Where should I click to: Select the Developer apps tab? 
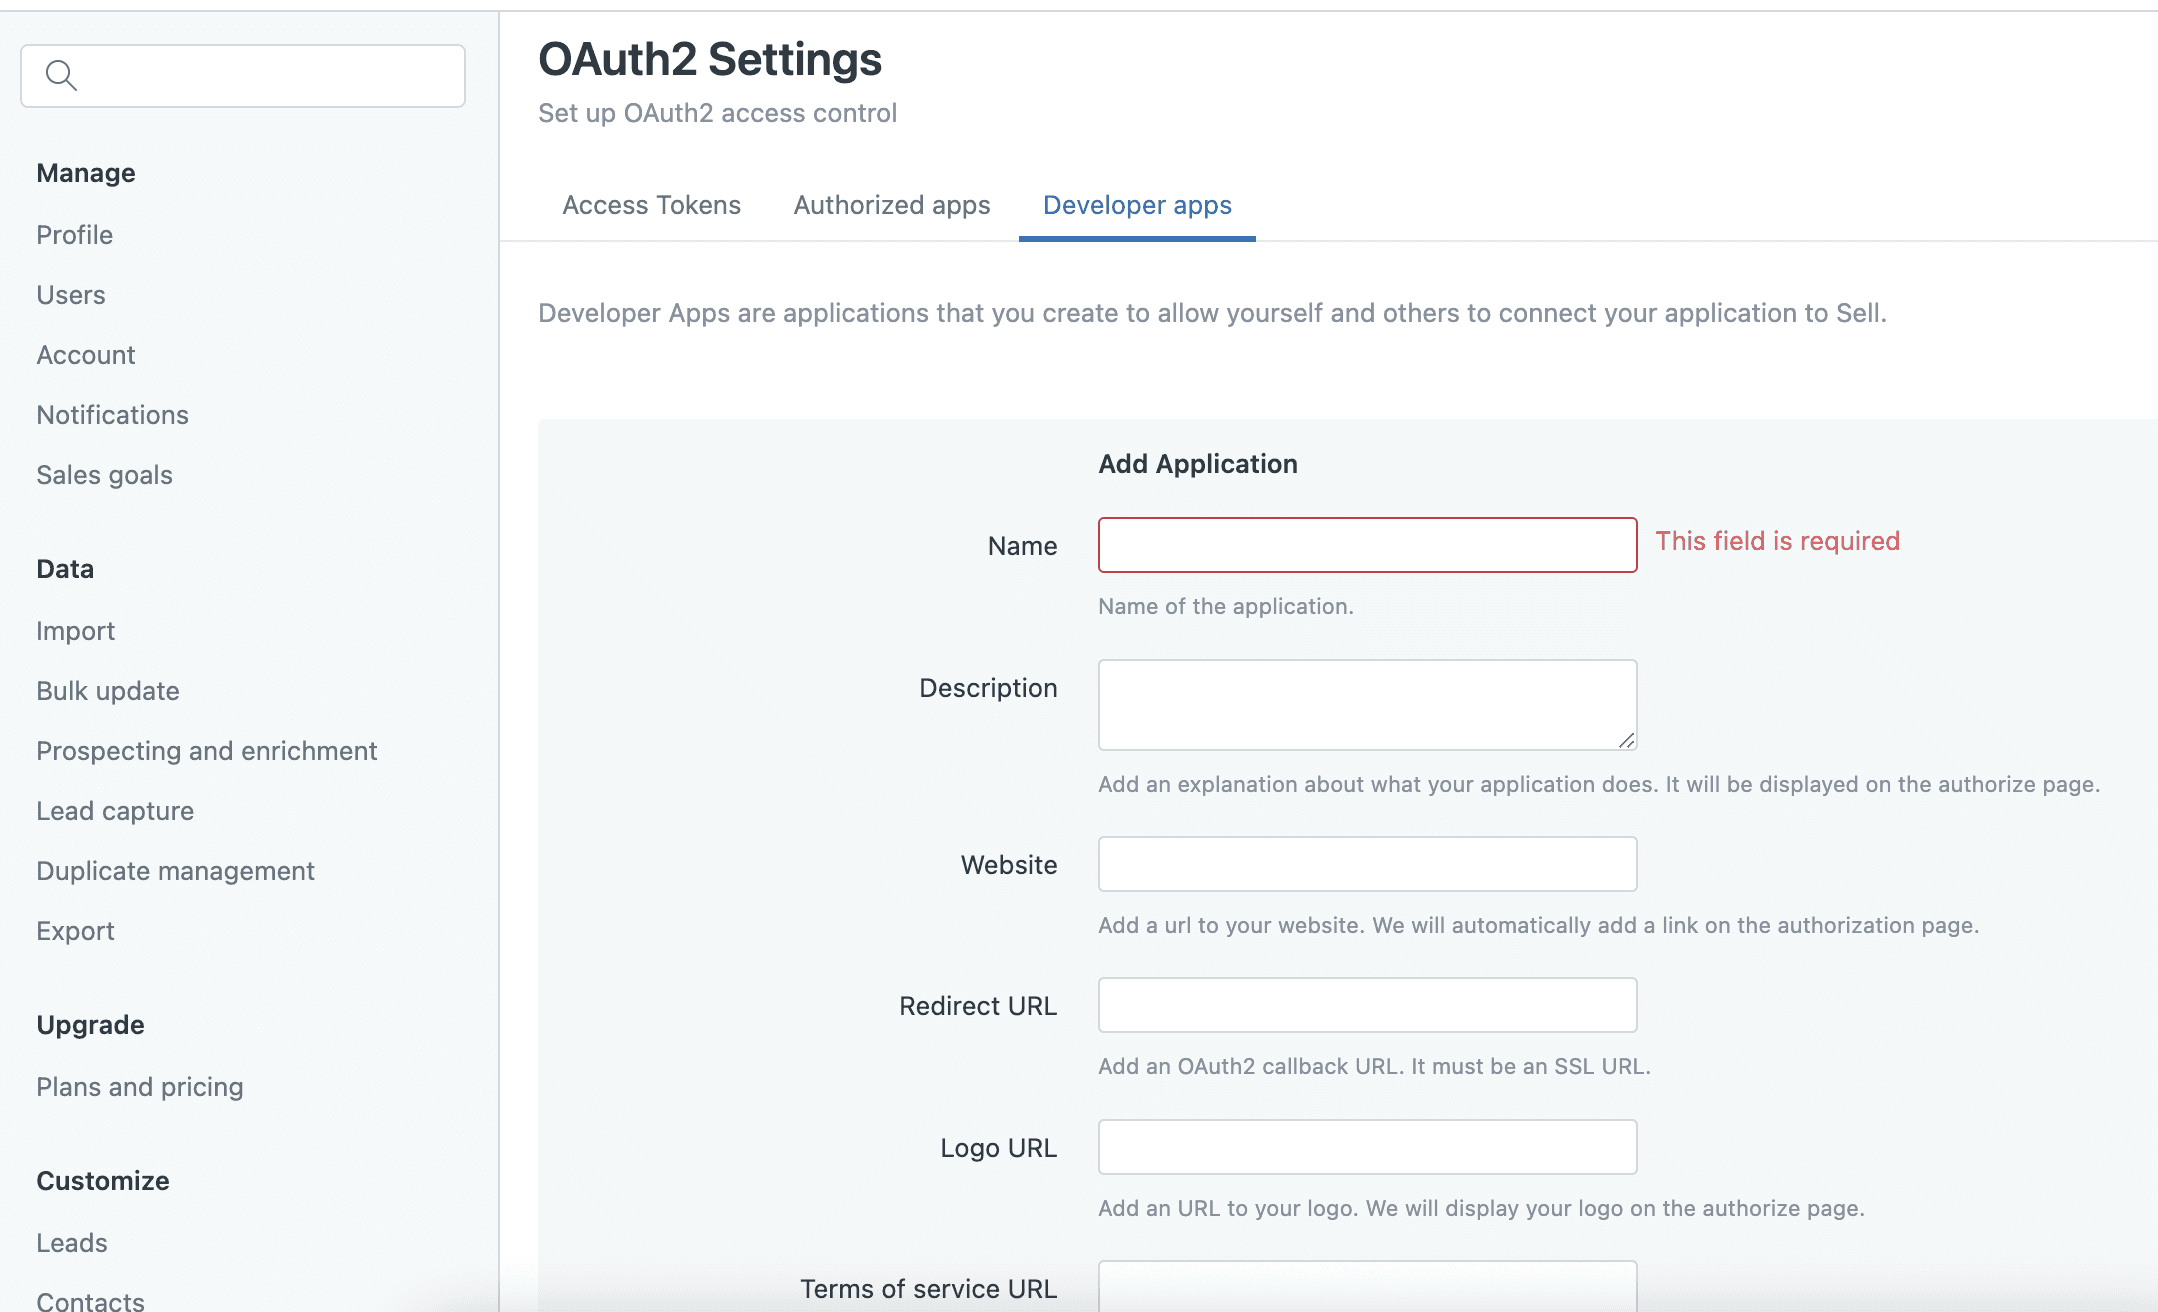pyautogui.click(x=1136, y=205)
